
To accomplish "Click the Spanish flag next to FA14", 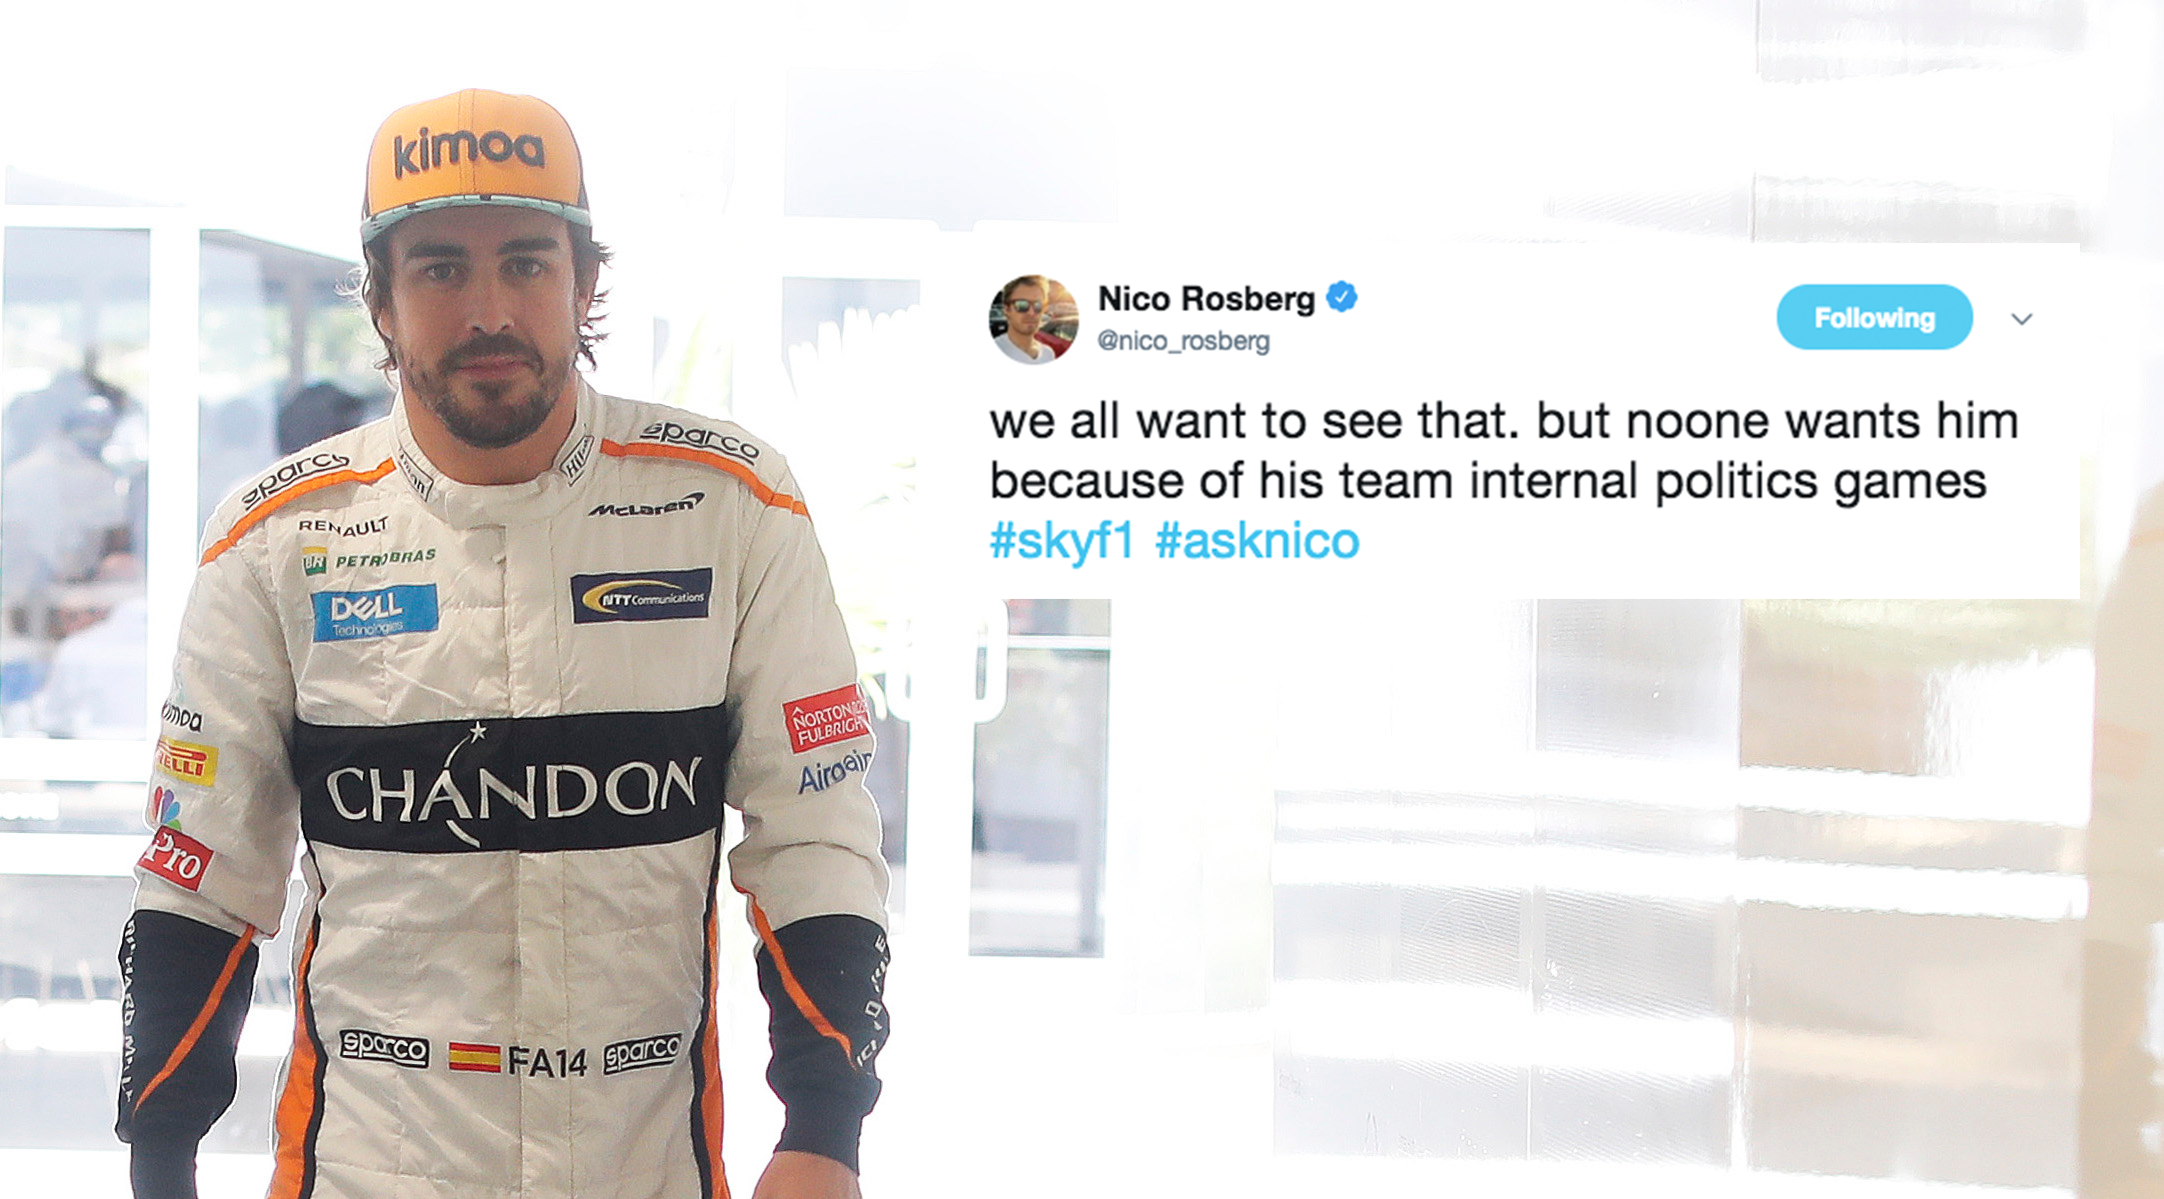I will coord(474,1057).
